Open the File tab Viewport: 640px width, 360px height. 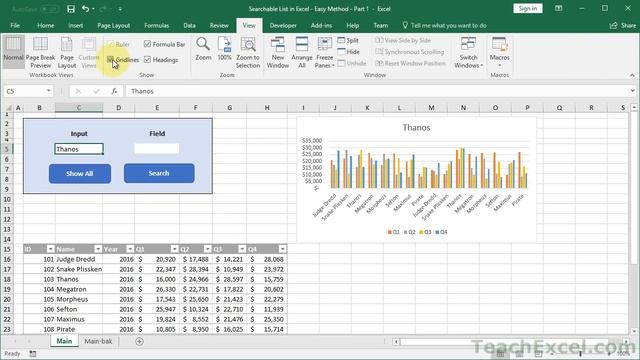click(x=15, y=25)
